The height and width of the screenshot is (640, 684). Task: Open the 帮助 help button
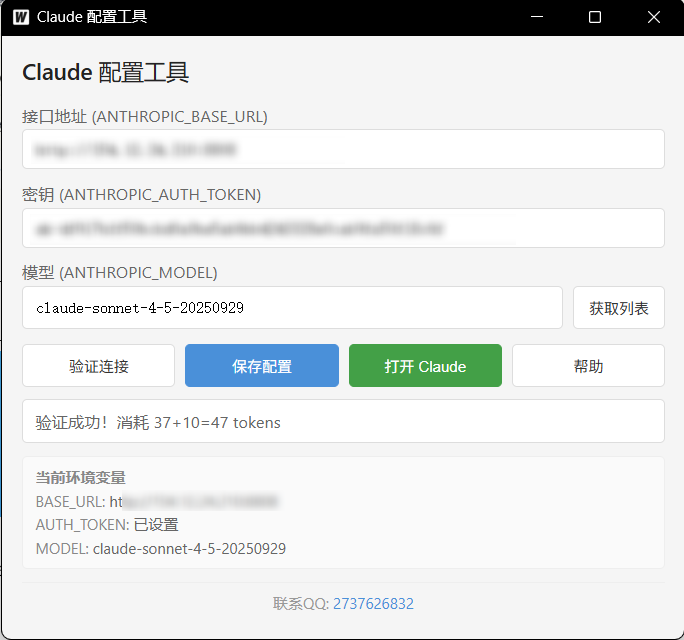pyautogui.click(x=588, y=366)
